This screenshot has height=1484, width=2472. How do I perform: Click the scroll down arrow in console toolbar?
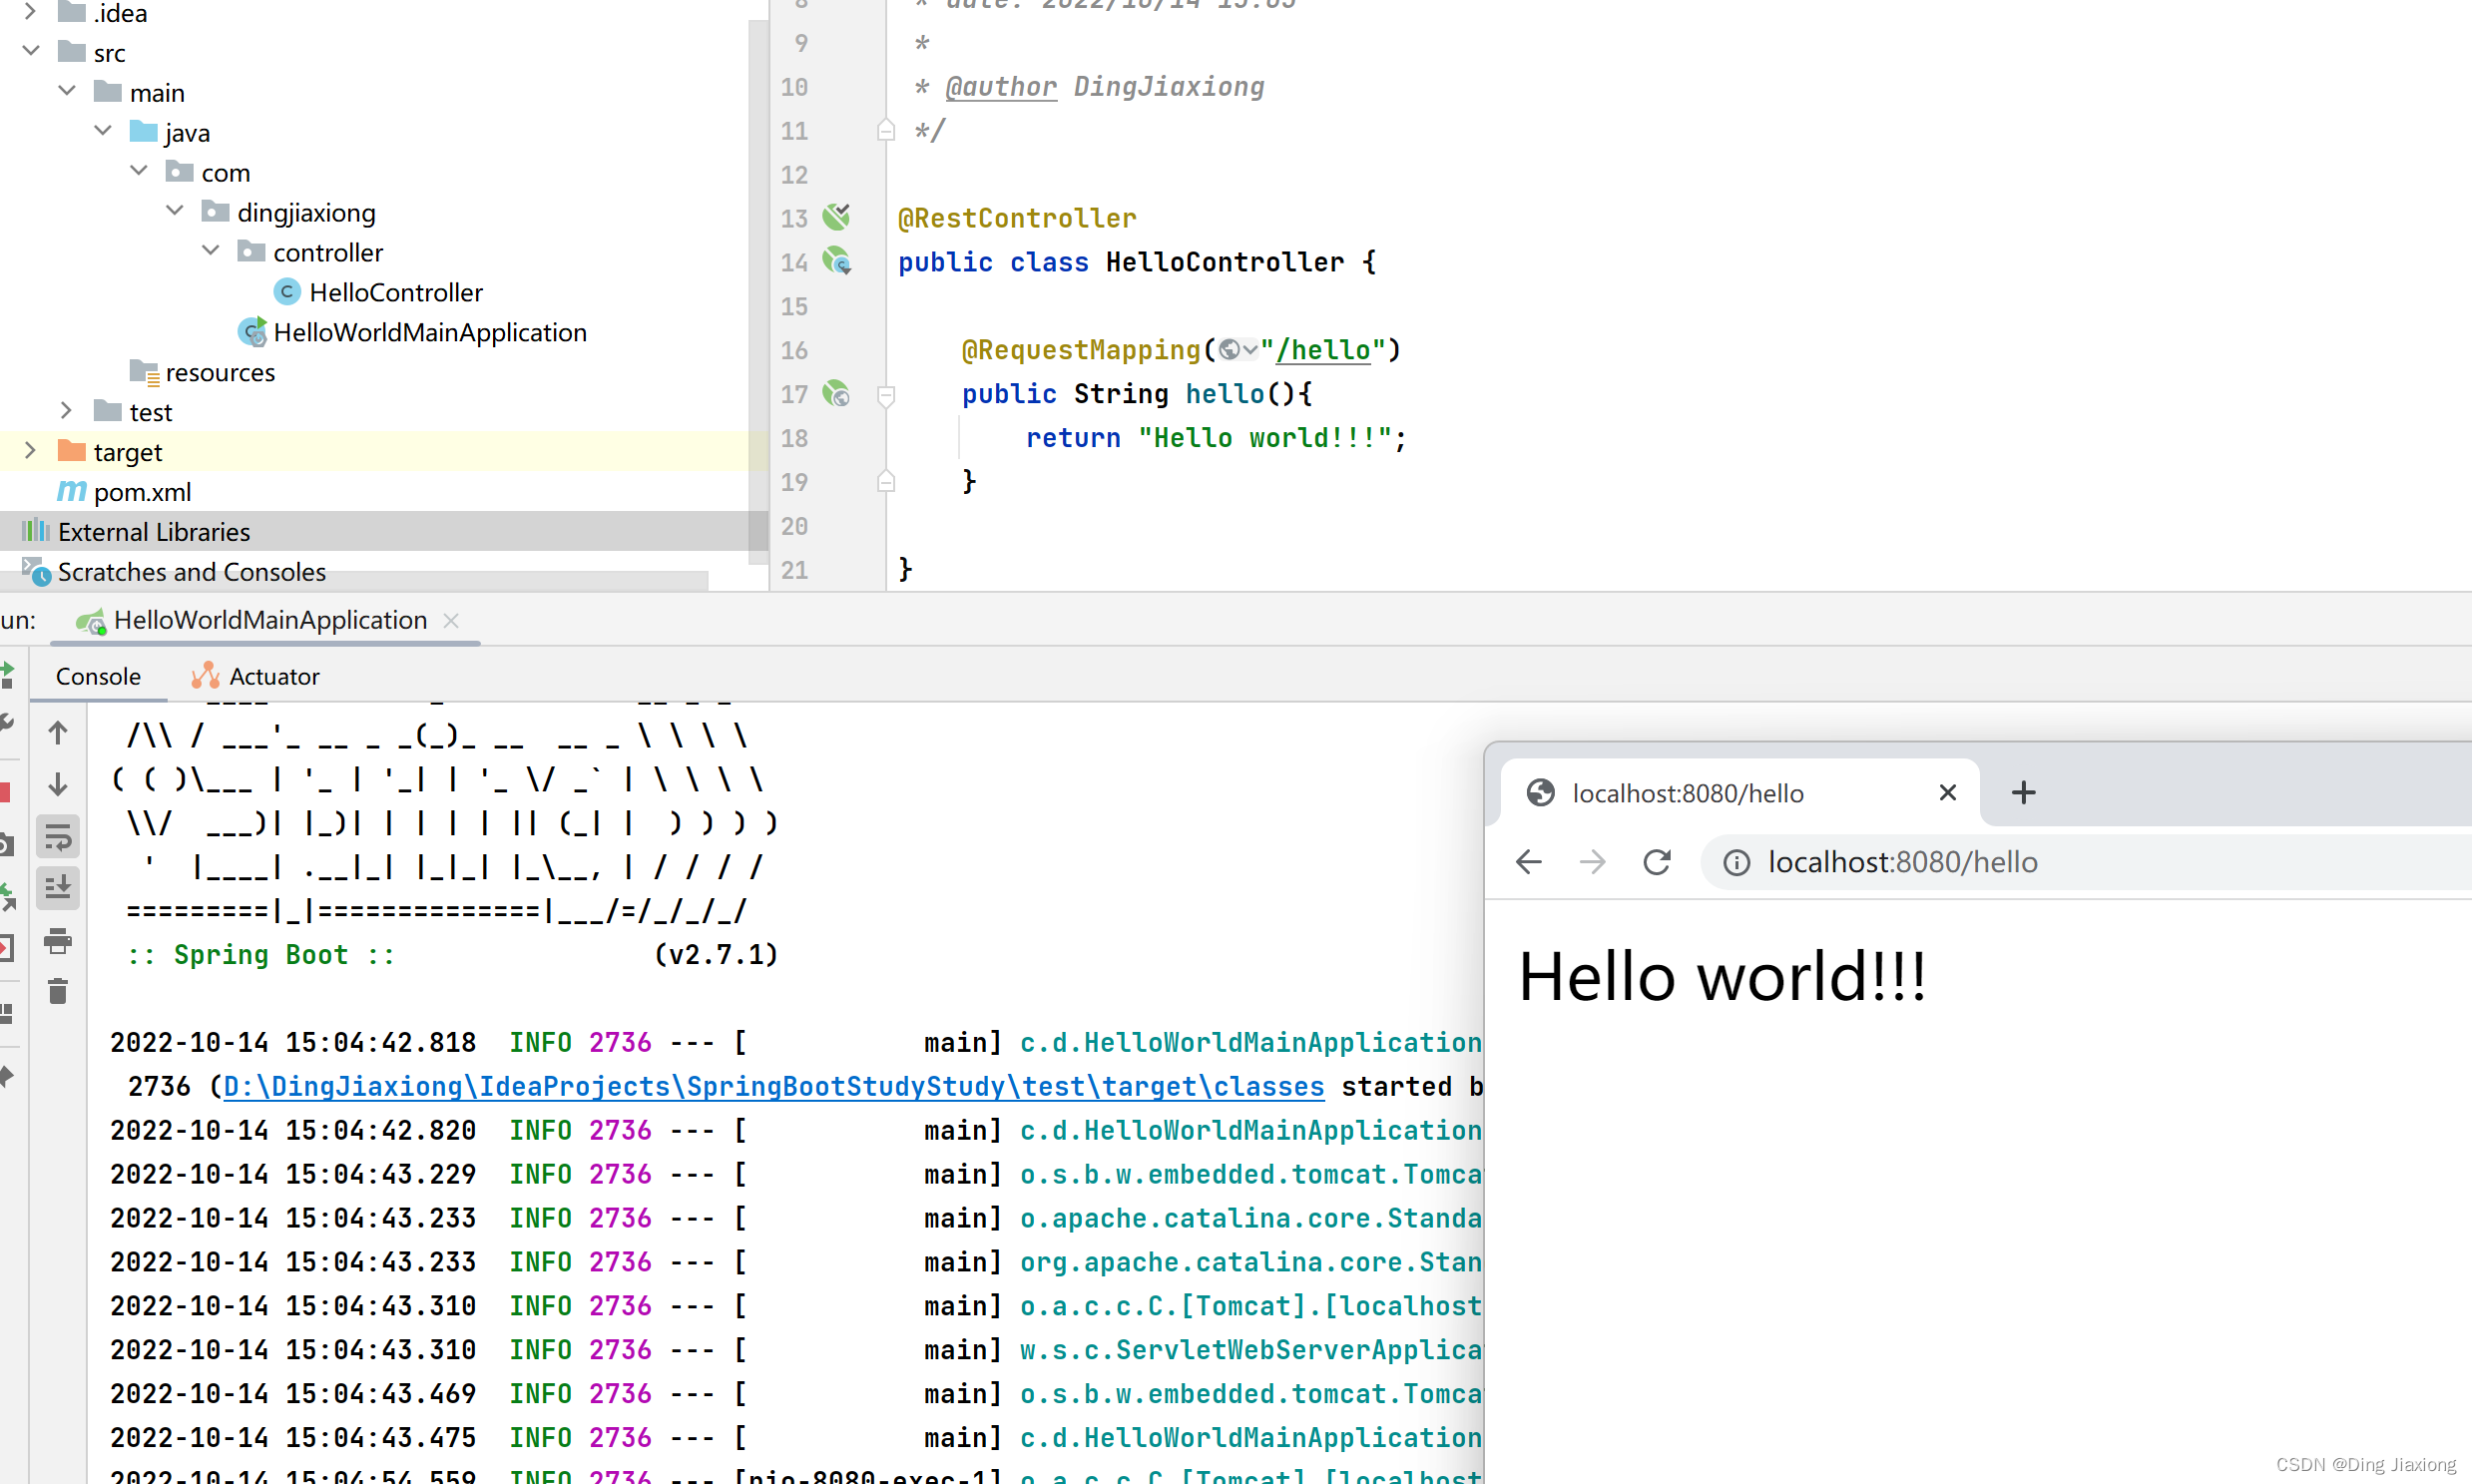pyautogui.click(x=58, y=784)
